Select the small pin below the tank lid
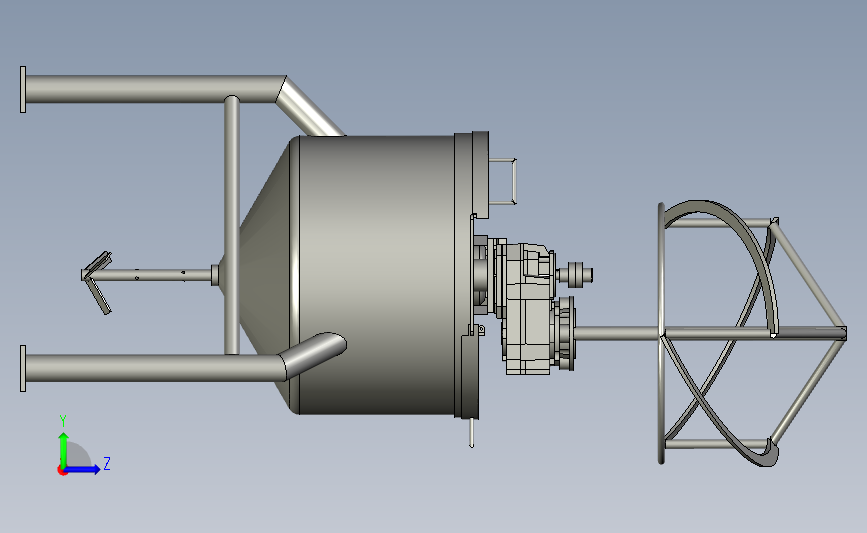Image resolution: width=867 pixels, height=533 pixels. [x=472, y=432]
